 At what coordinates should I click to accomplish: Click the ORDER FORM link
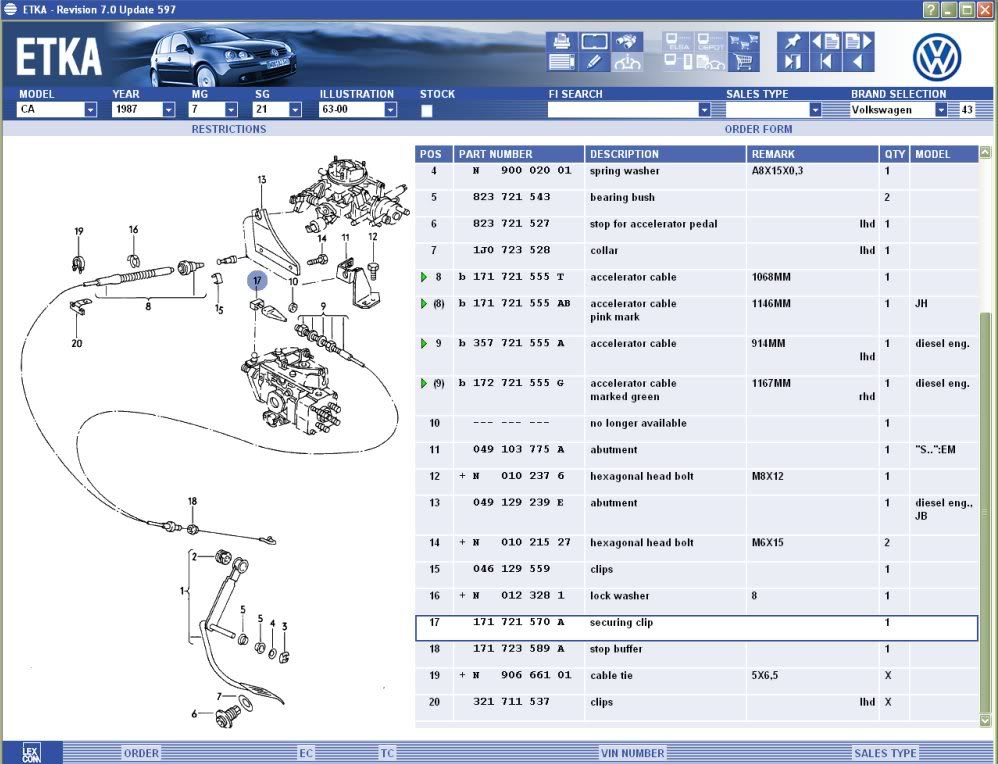click(x=758, y=129)
